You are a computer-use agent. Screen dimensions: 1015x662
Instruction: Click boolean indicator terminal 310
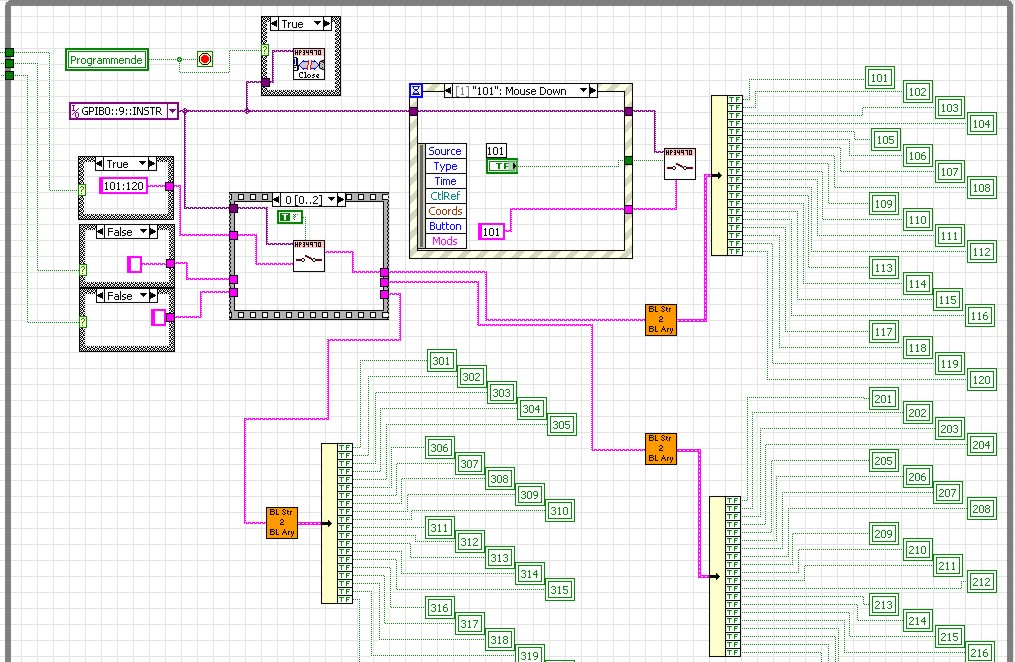pos(559,511)
